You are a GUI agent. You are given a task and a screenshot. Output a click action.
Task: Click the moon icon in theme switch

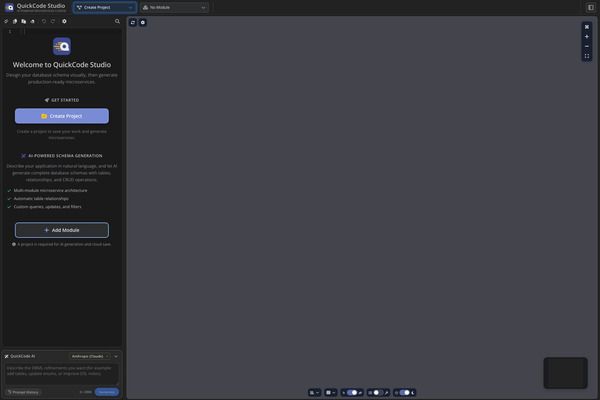coord(413,392)
